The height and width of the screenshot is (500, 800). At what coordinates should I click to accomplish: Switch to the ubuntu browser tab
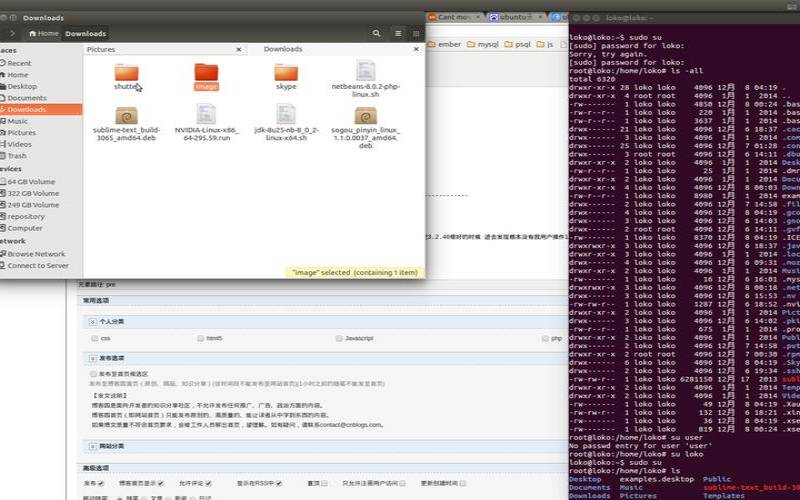(x=516, y=17)
